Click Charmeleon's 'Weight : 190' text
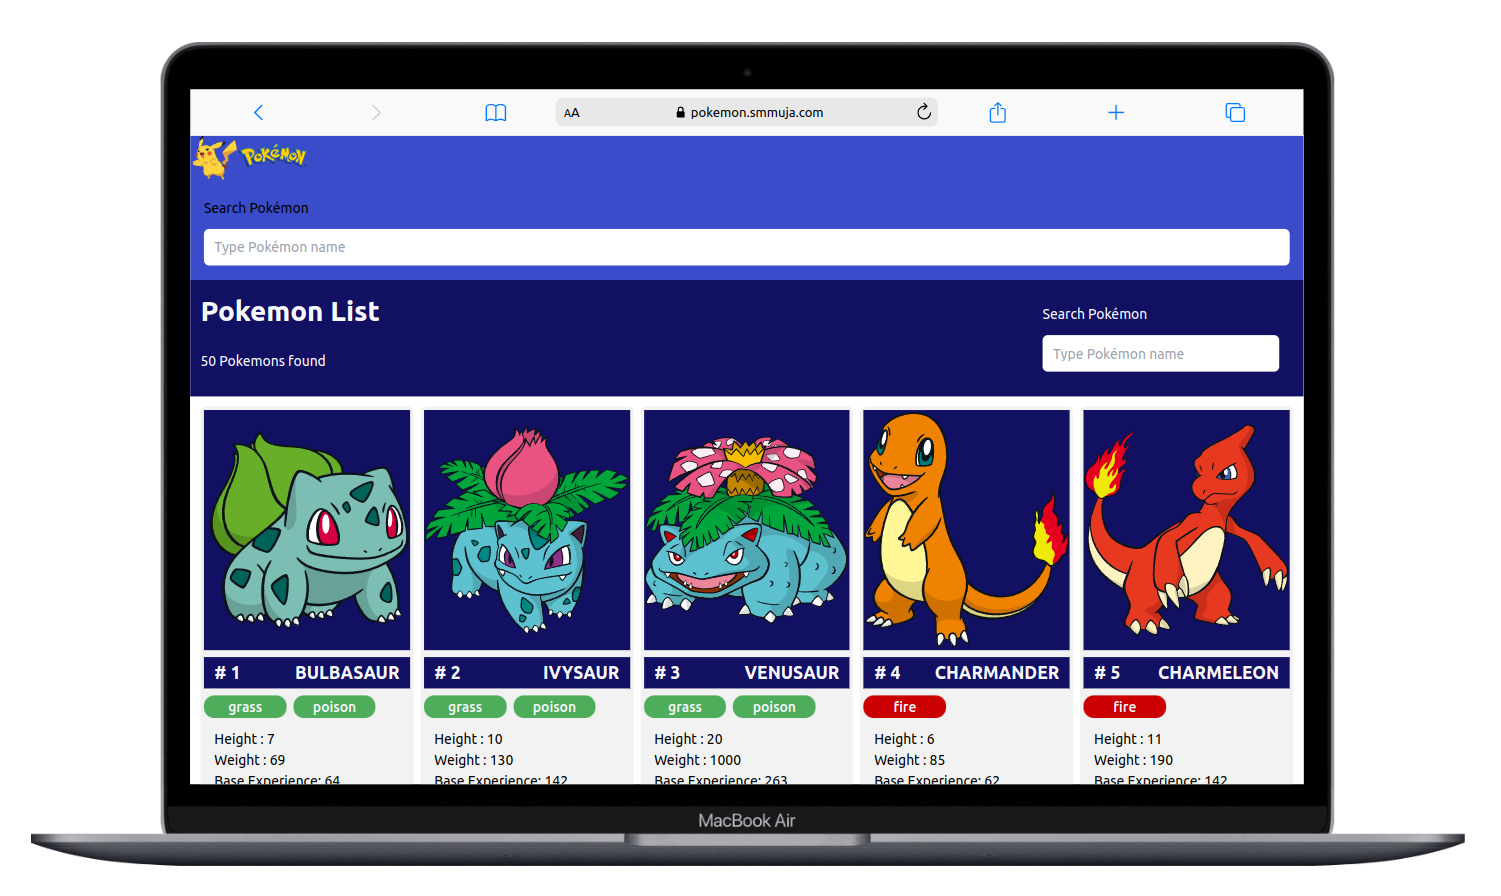This screenshot has height=896, width=1501. pos(1134,760)
